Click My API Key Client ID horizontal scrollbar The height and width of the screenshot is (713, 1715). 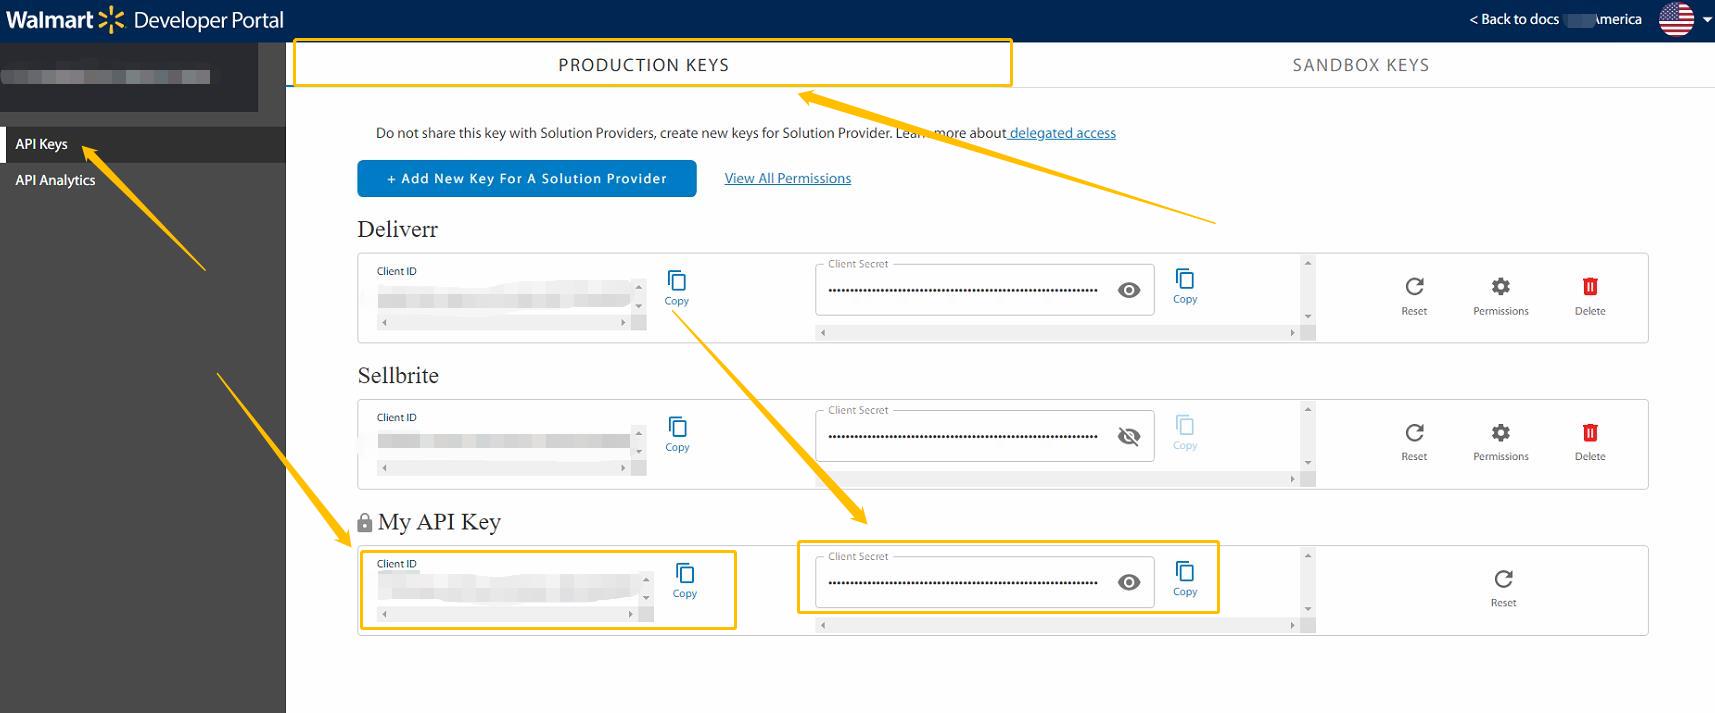tap(508, 614)
